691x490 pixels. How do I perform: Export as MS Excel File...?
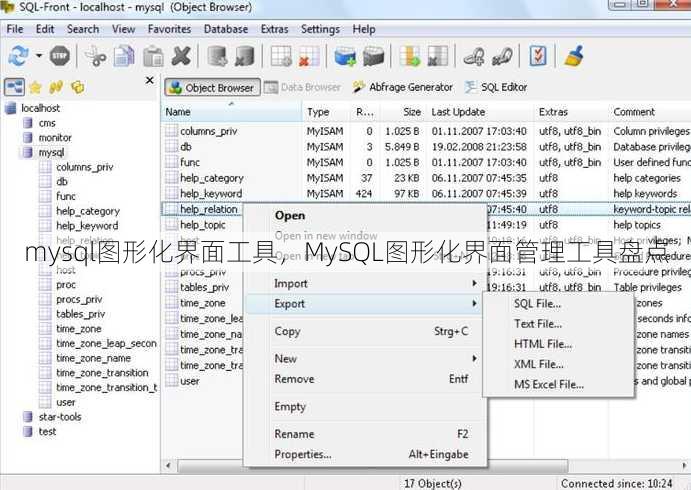pyautogui.click(x=558, y=385)
